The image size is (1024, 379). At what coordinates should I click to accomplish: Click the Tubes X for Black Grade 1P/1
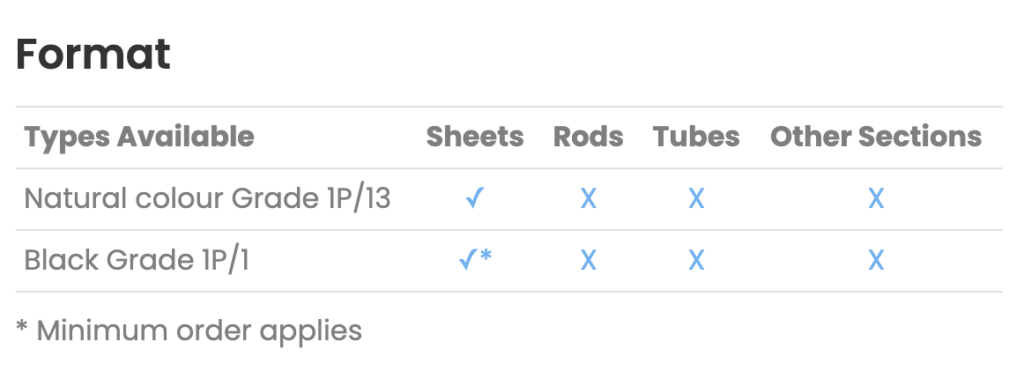pyautogui.click(x=696, y=261)
